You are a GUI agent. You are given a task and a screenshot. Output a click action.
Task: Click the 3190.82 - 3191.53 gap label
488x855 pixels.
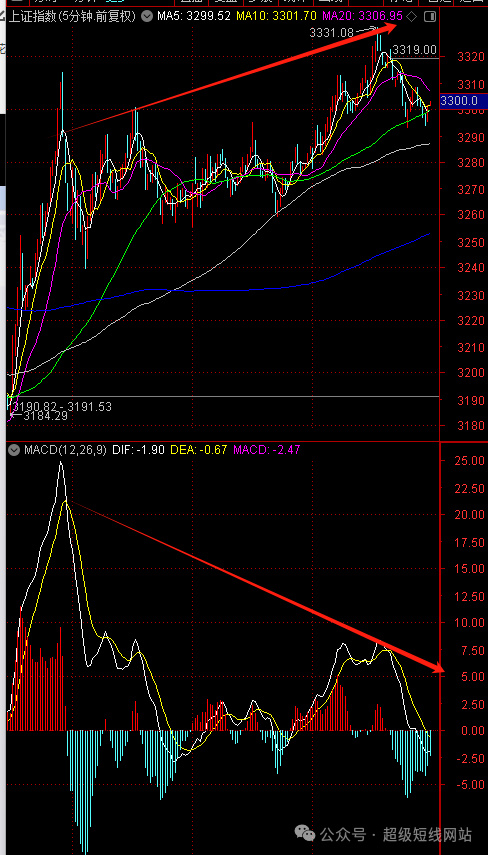coord(62,406)
